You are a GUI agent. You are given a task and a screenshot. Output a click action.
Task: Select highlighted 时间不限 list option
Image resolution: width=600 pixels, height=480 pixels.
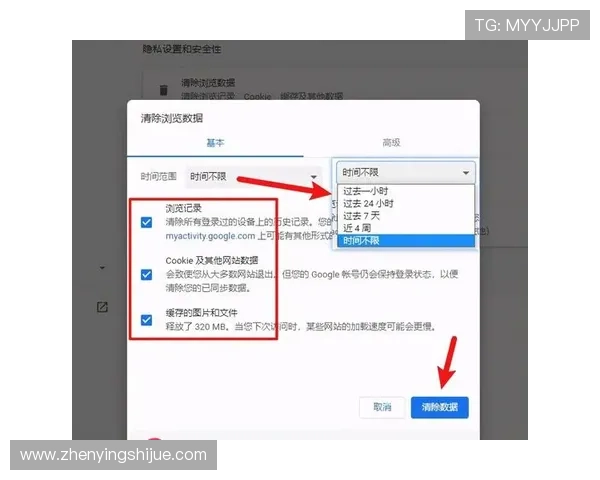tap(406, 241)
